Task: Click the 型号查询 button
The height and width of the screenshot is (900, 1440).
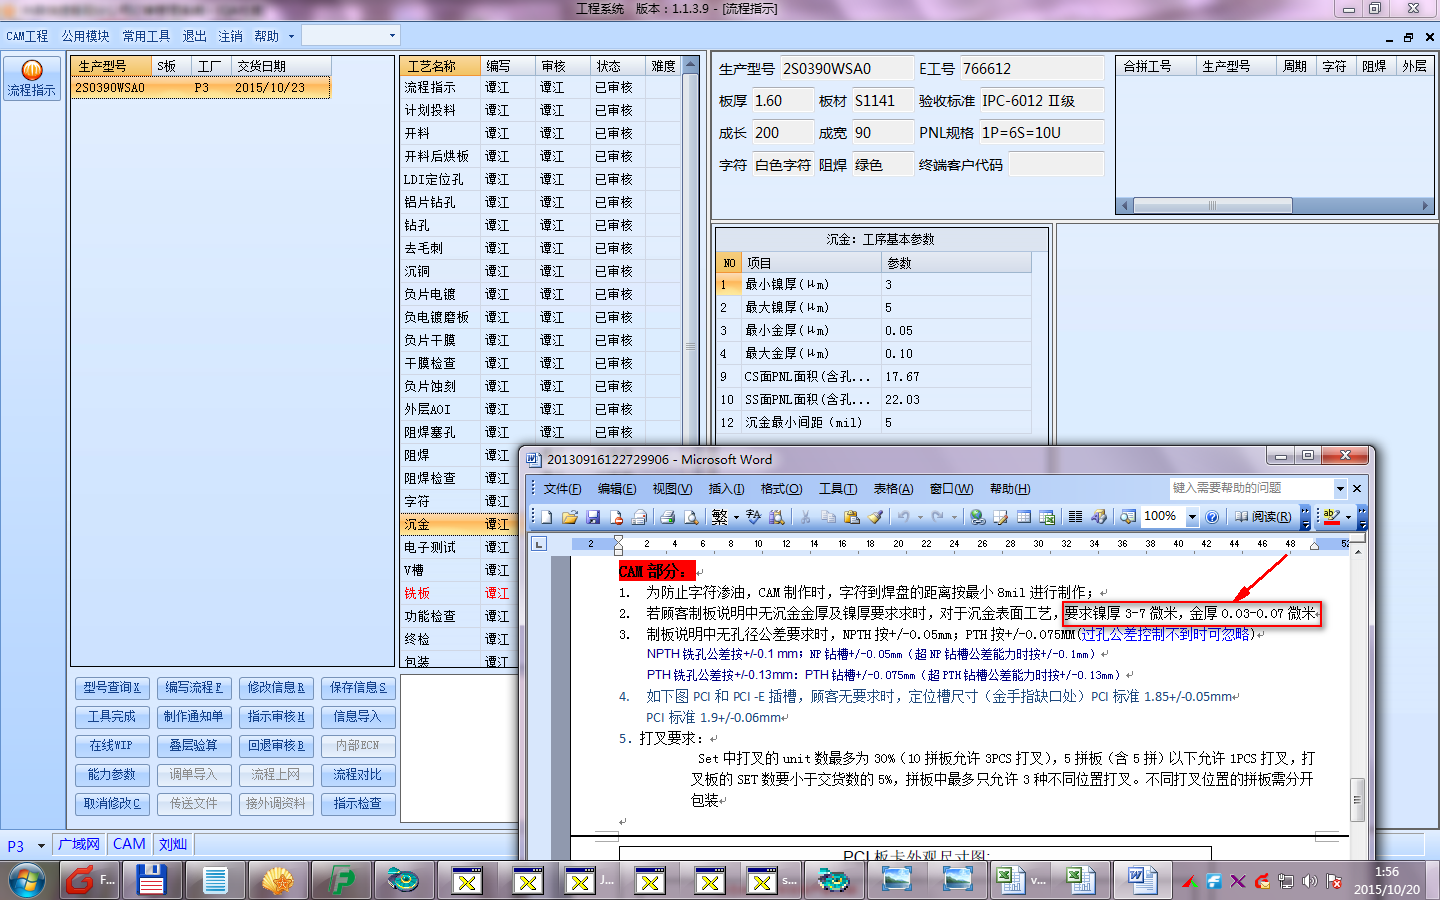Action: click(112, 688)
